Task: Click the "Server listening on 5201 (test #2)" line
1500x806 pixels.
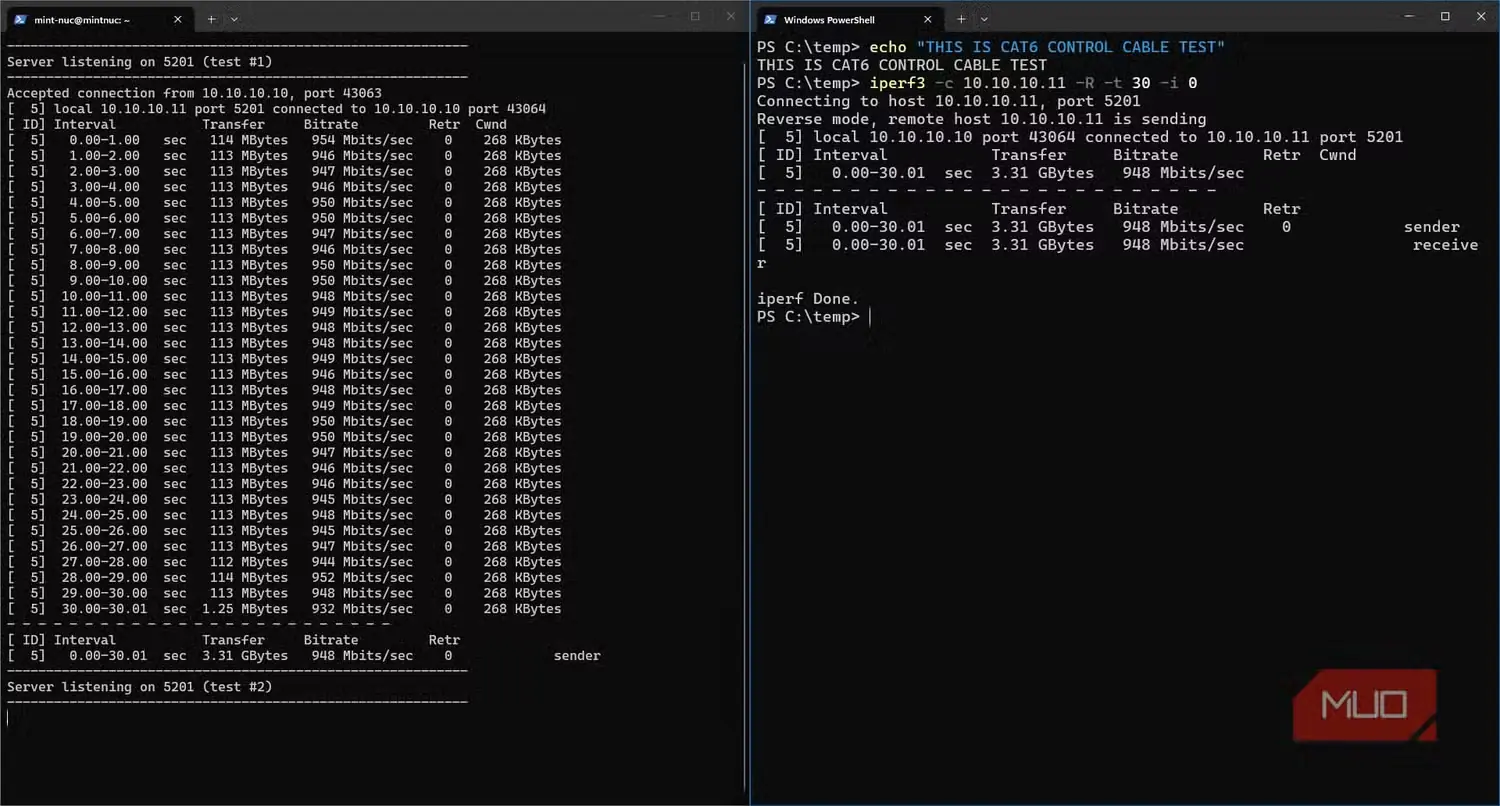Action: tap(140, 687)
